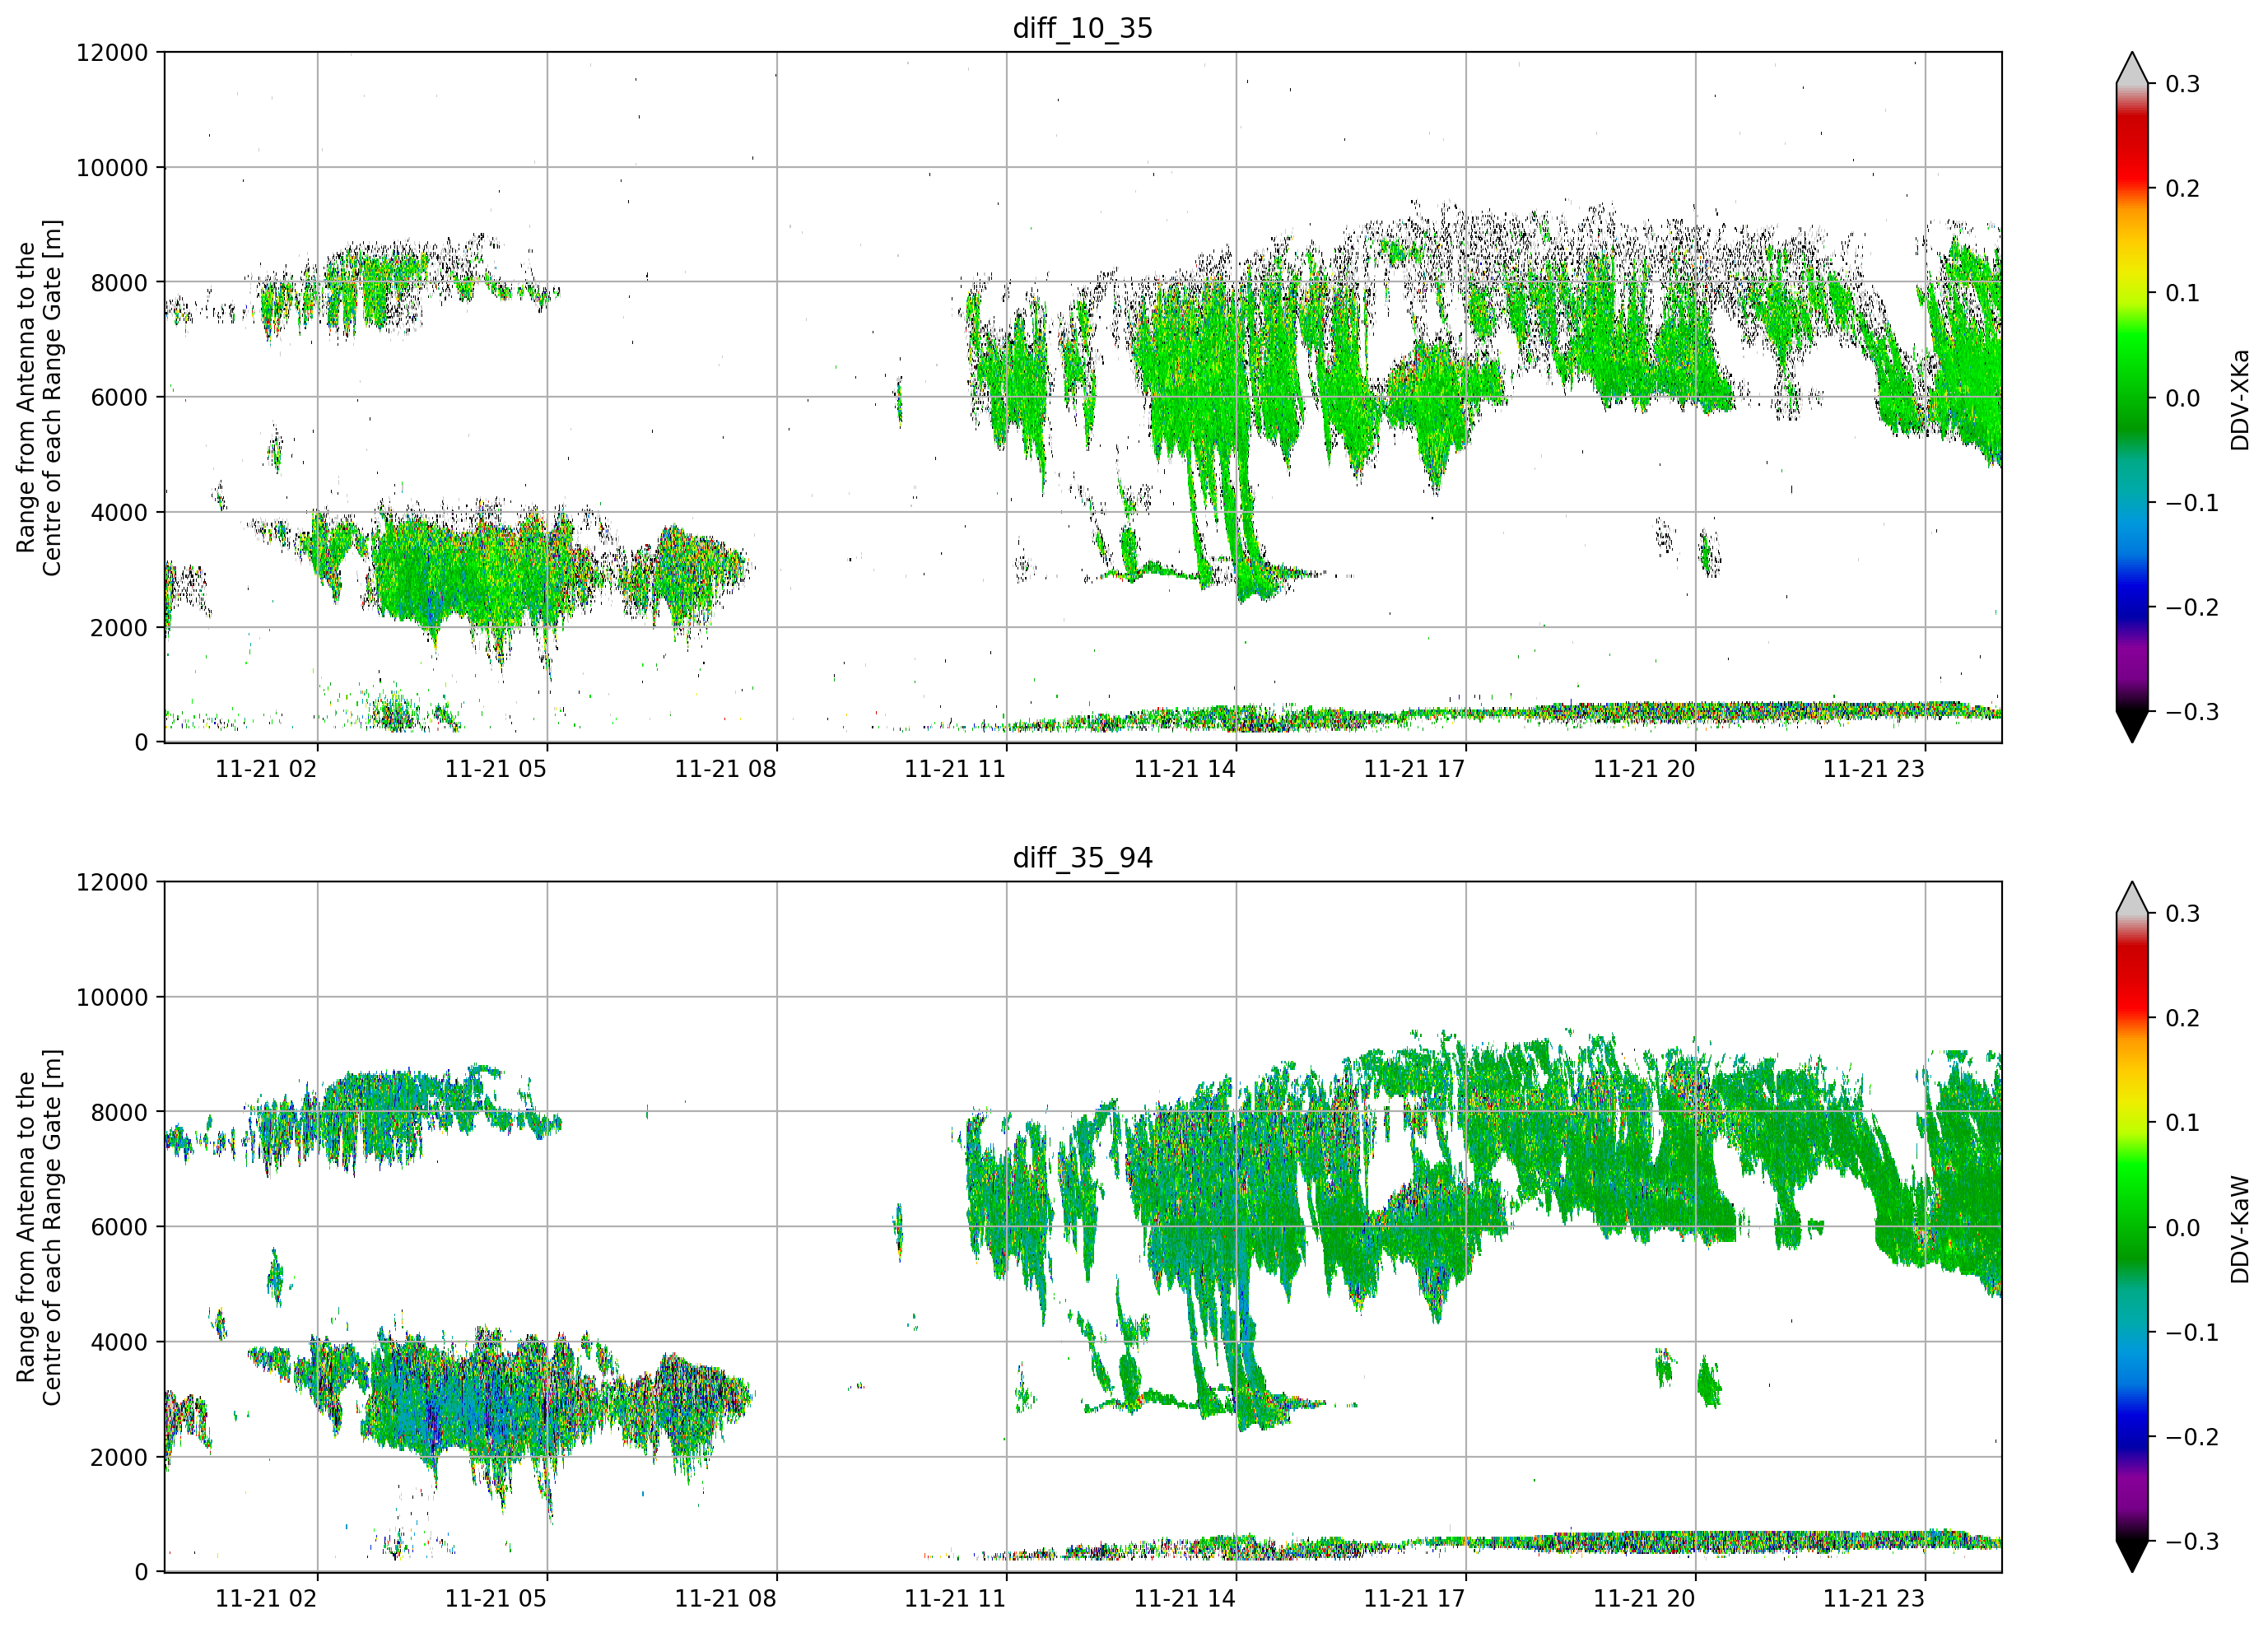Image resolution: width=2268 pixels, height=1628 pixels.
Task: Select the DDV-XKa colorbar label
Action: (x=2239, y=399)
